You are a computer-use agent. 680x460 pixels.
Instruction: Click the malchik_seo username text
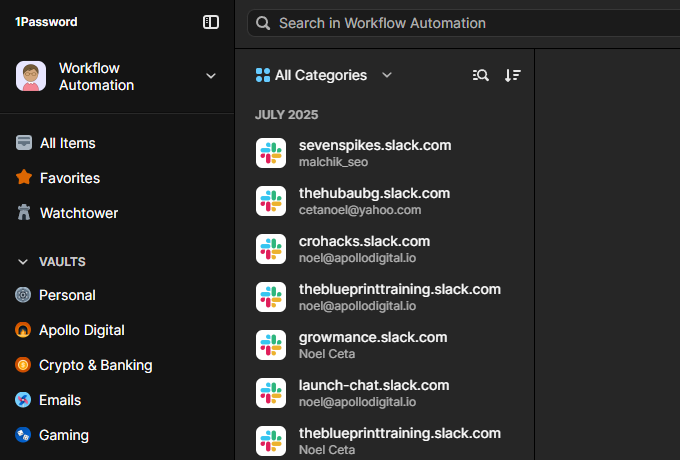[x=333, y=162]
